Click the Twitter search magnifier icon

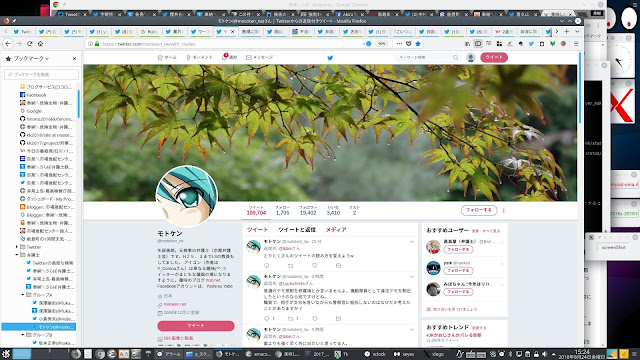pyautogui.click(x=456, y=58)
